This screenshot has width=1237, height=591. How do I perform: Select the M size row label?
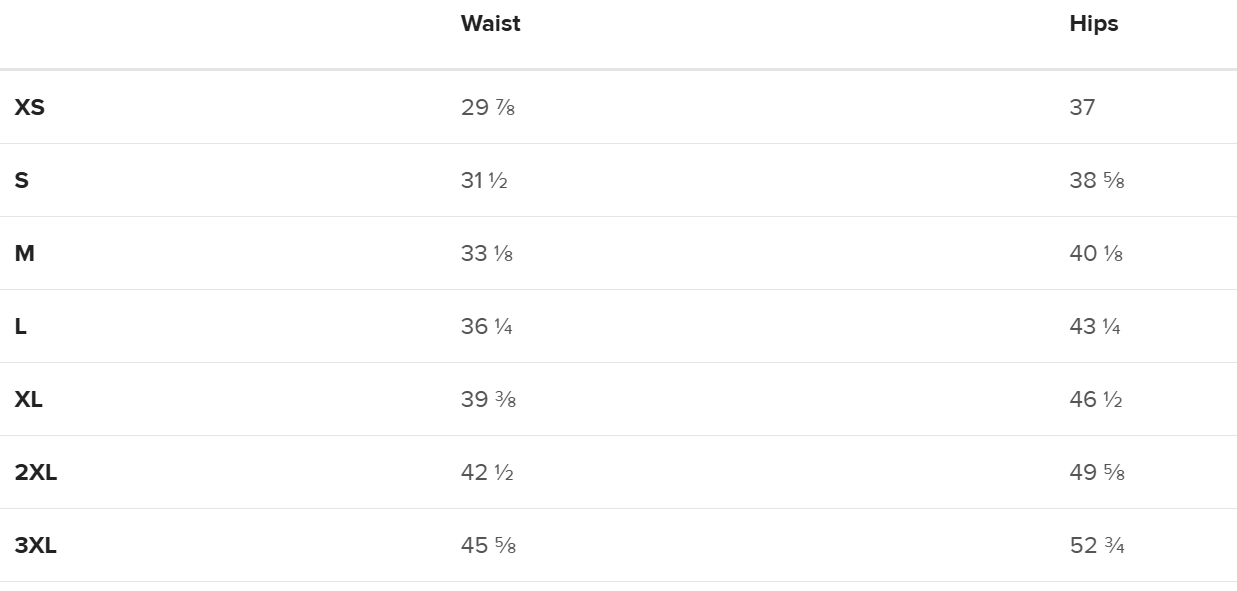tap(25, 253)
